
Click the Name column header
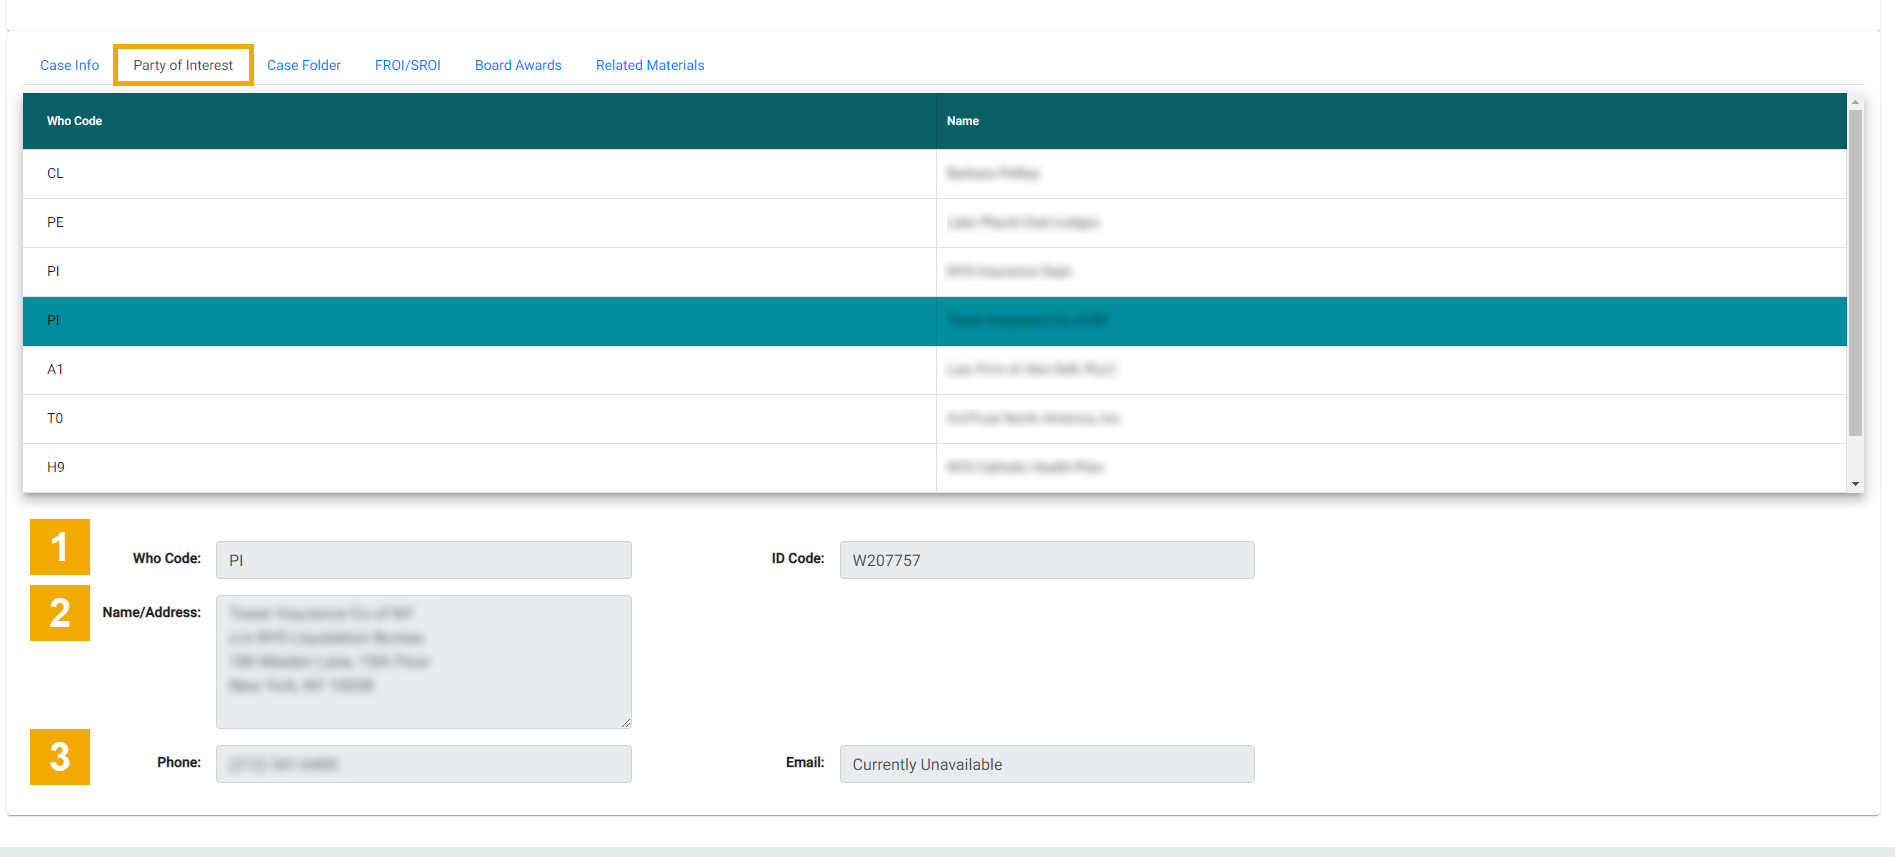(963, 121)
